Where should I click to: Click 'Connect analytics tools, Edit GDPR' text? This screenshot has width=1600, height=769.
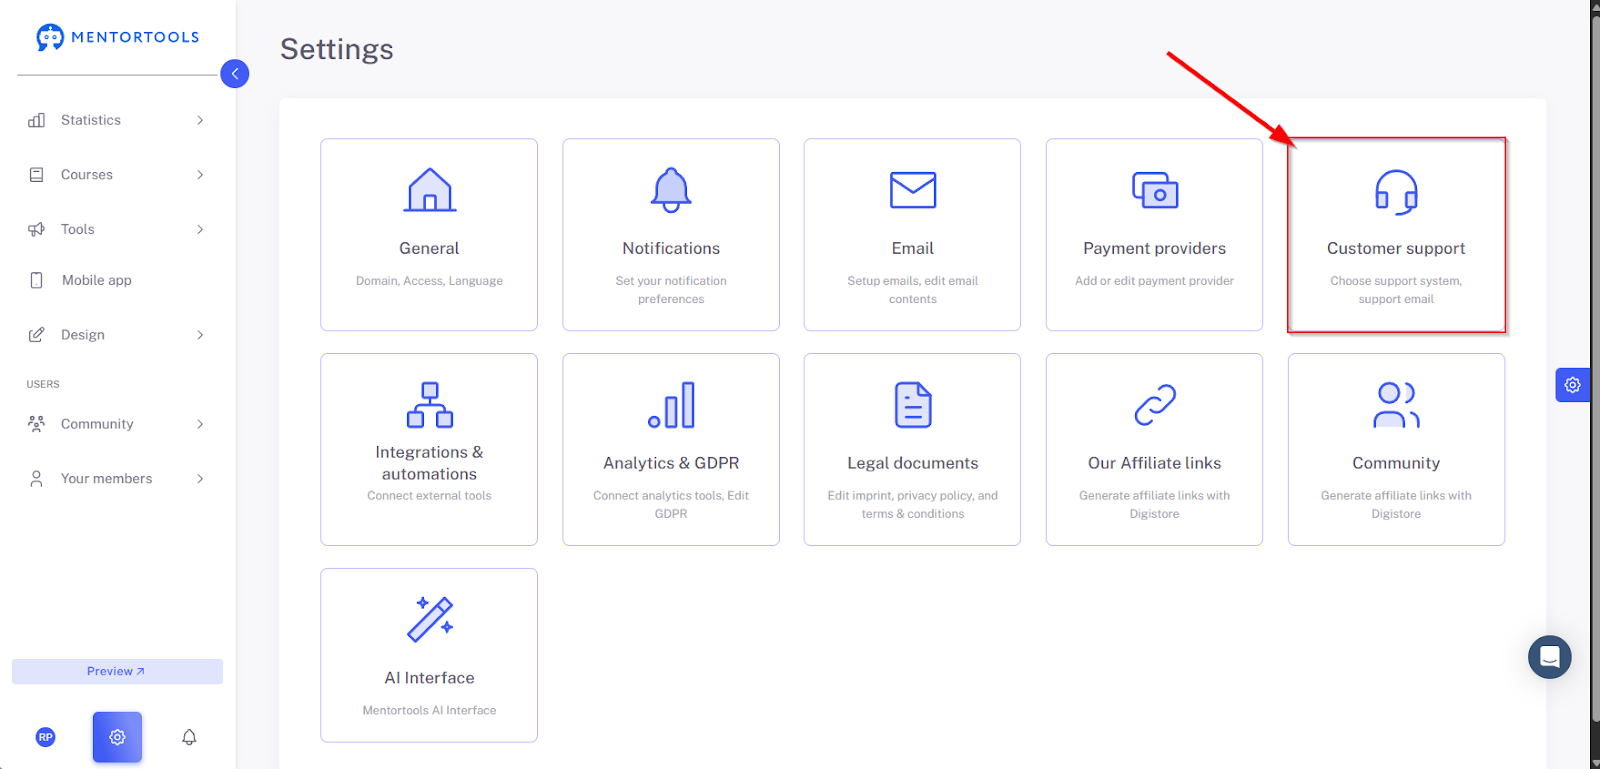coord(671,505)
